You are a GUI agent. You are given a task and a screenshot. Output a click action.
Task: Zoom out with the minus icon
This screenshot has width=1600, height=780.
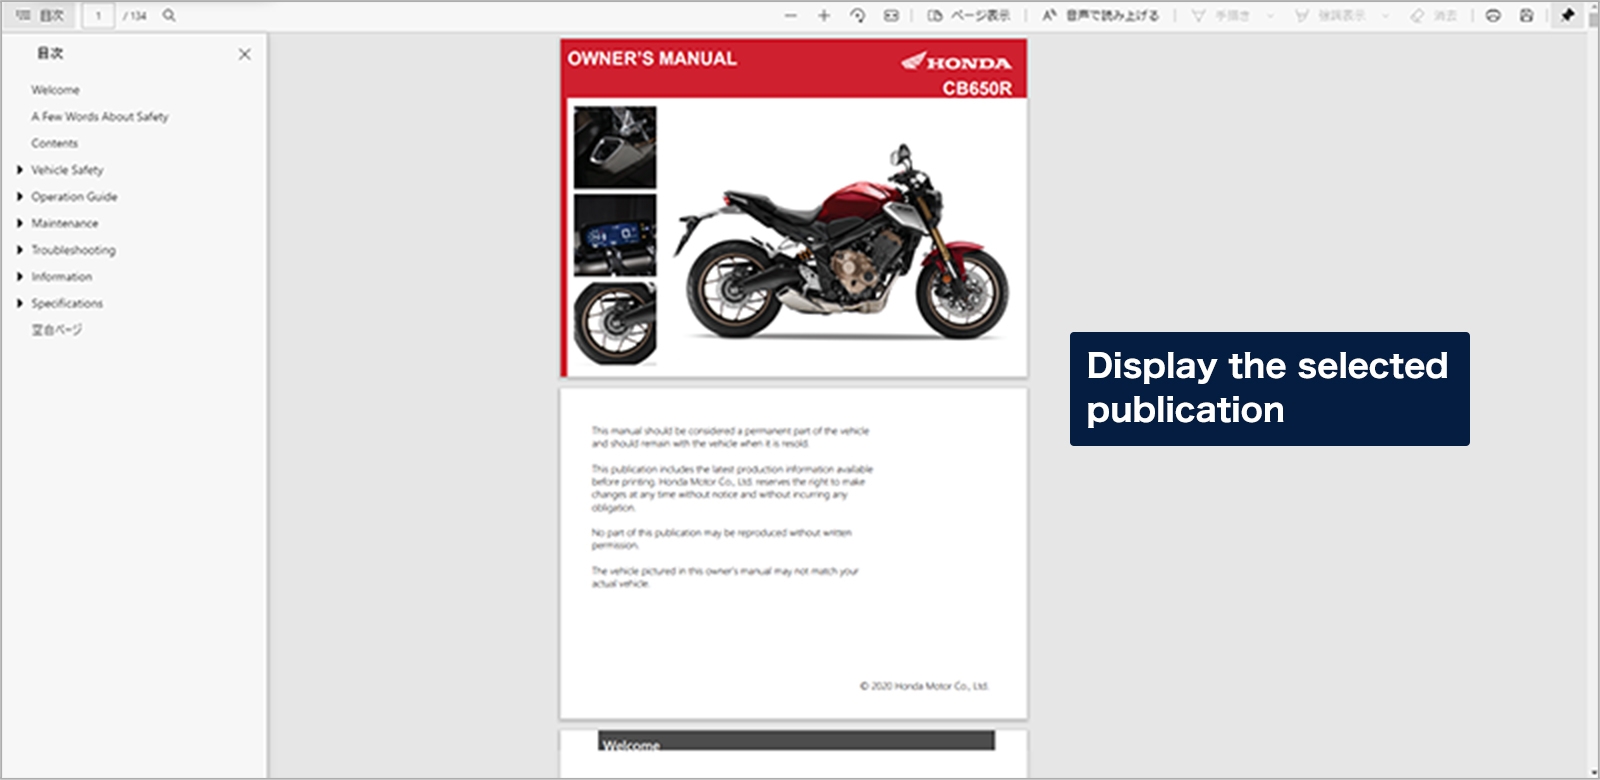791,16
